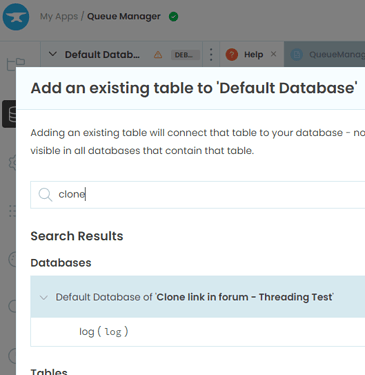Close the Help tab
The width and height of the screenshot is (365, 375).
(x=273, y=54)
